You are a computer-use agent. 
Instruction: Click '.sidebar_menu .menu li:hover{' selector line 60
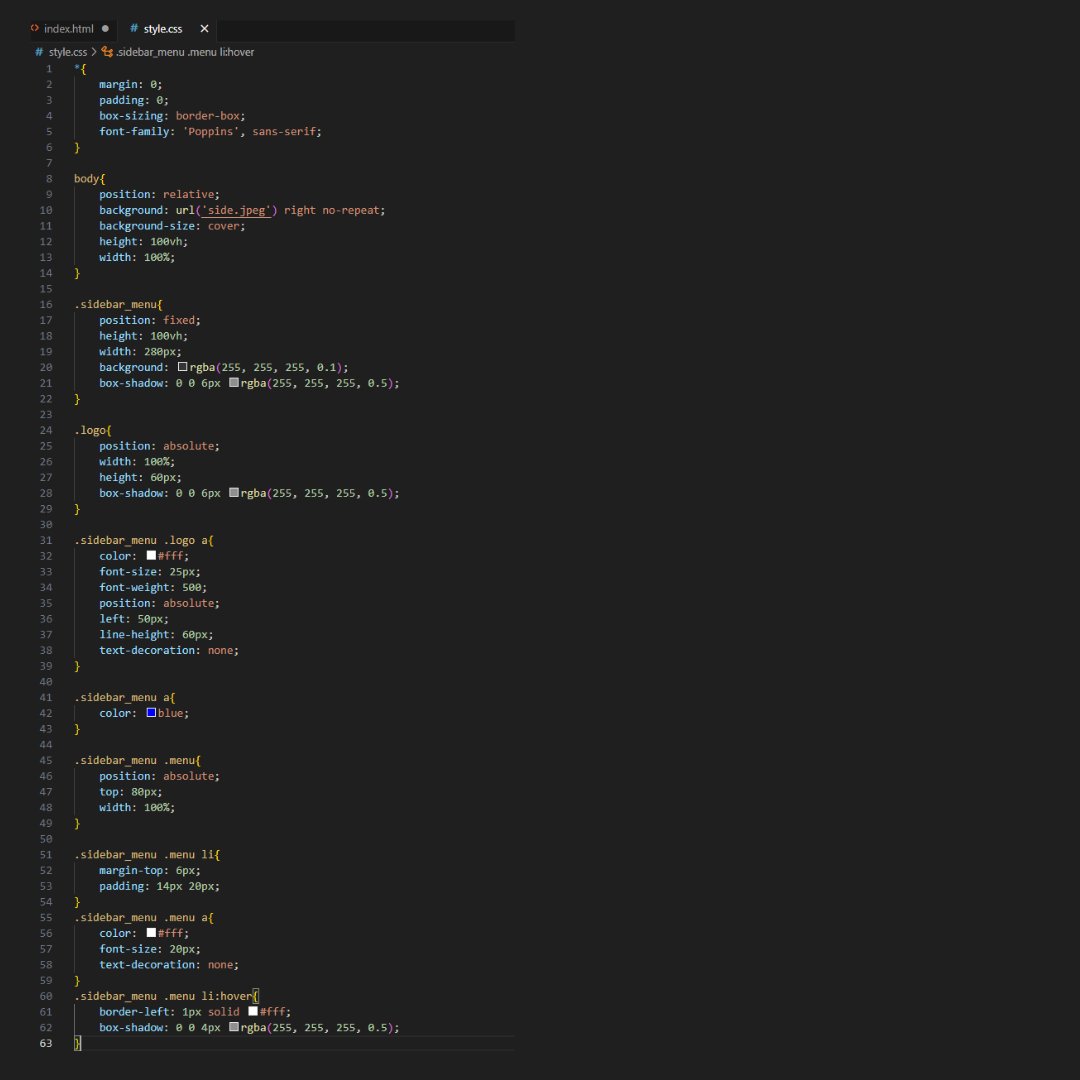pyautogui.click(x=166, y=996)
